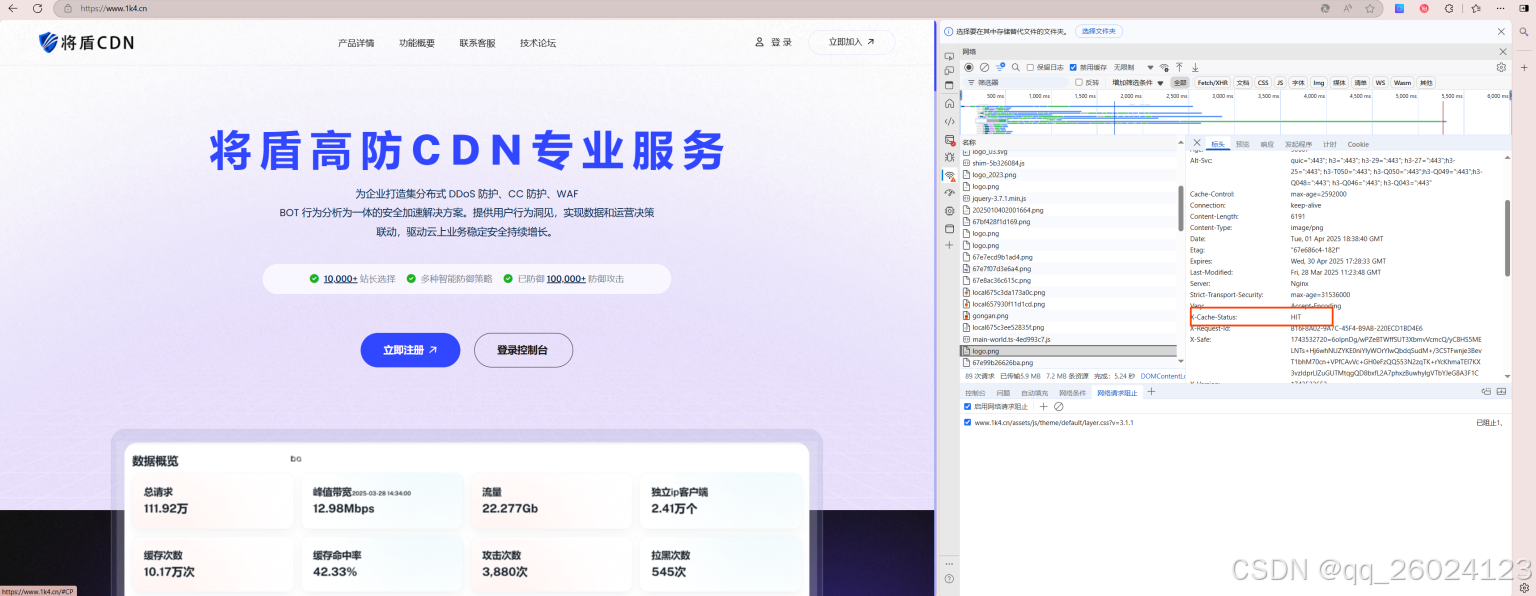The image size is (1536, 596).
Task: Clear the network log icon
Action: point(984,67)
